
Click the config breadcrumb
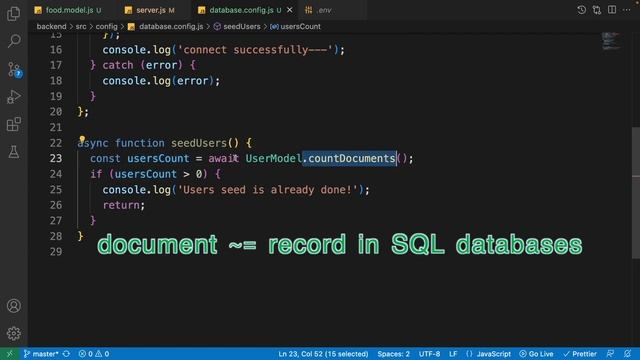tap(107, 27)
